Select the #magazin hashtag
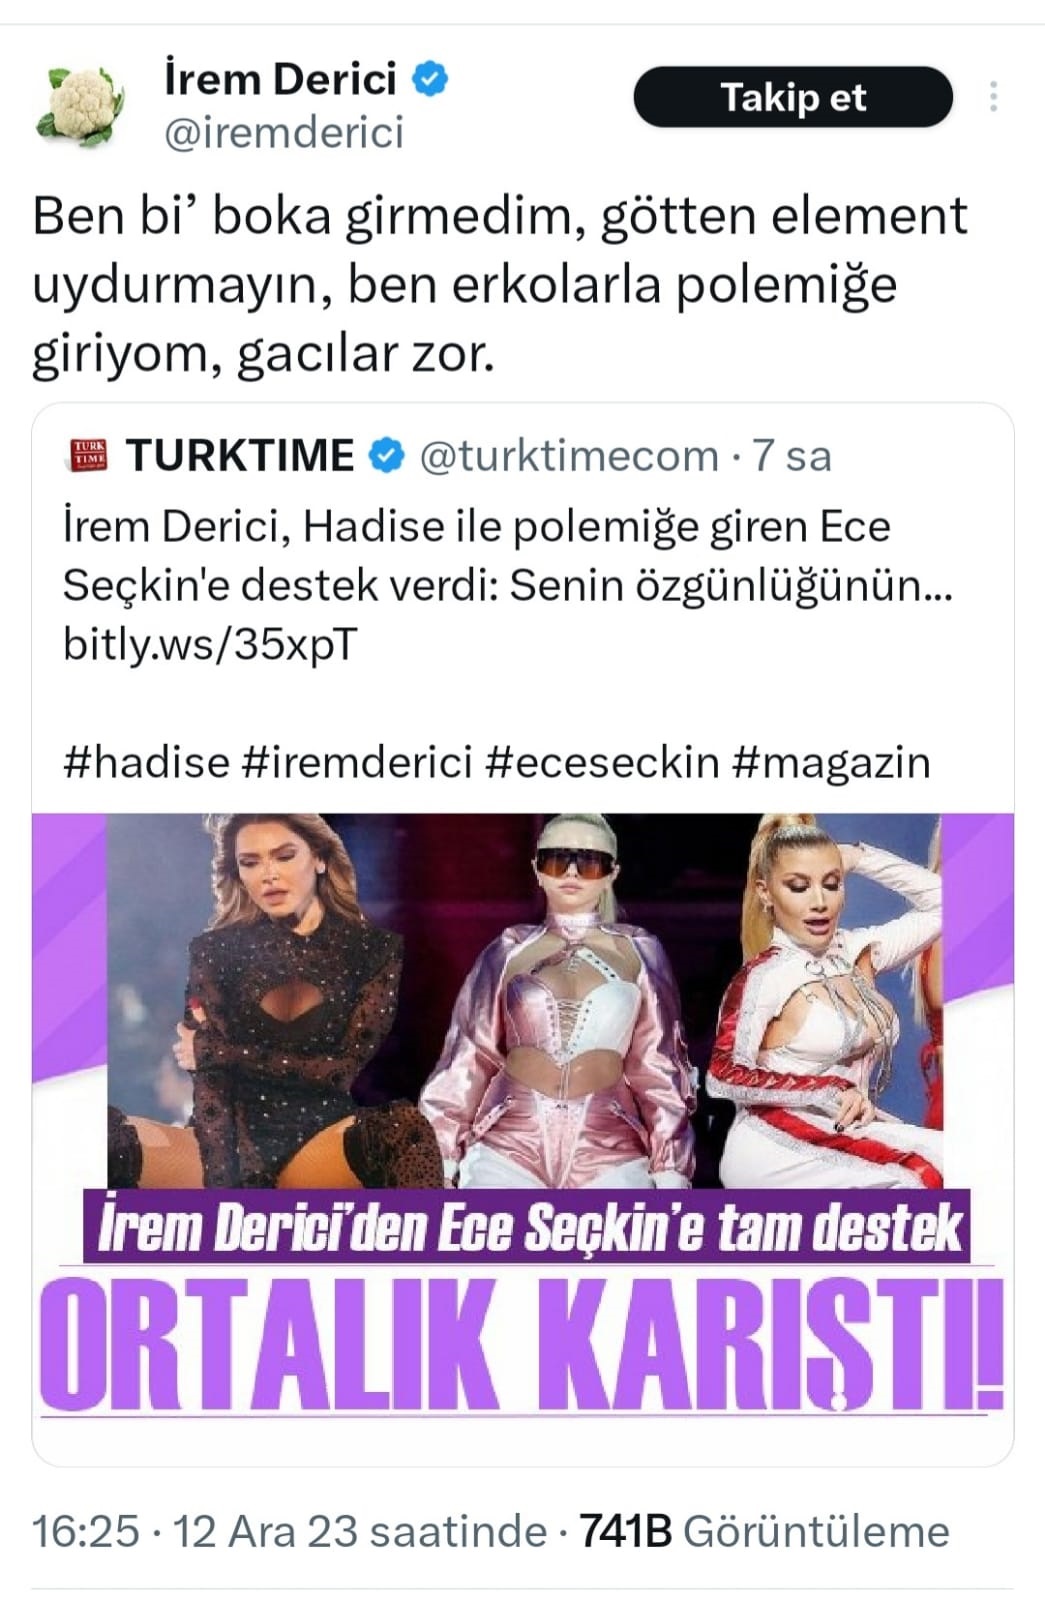The image size is (1045, 1599). 831,762
